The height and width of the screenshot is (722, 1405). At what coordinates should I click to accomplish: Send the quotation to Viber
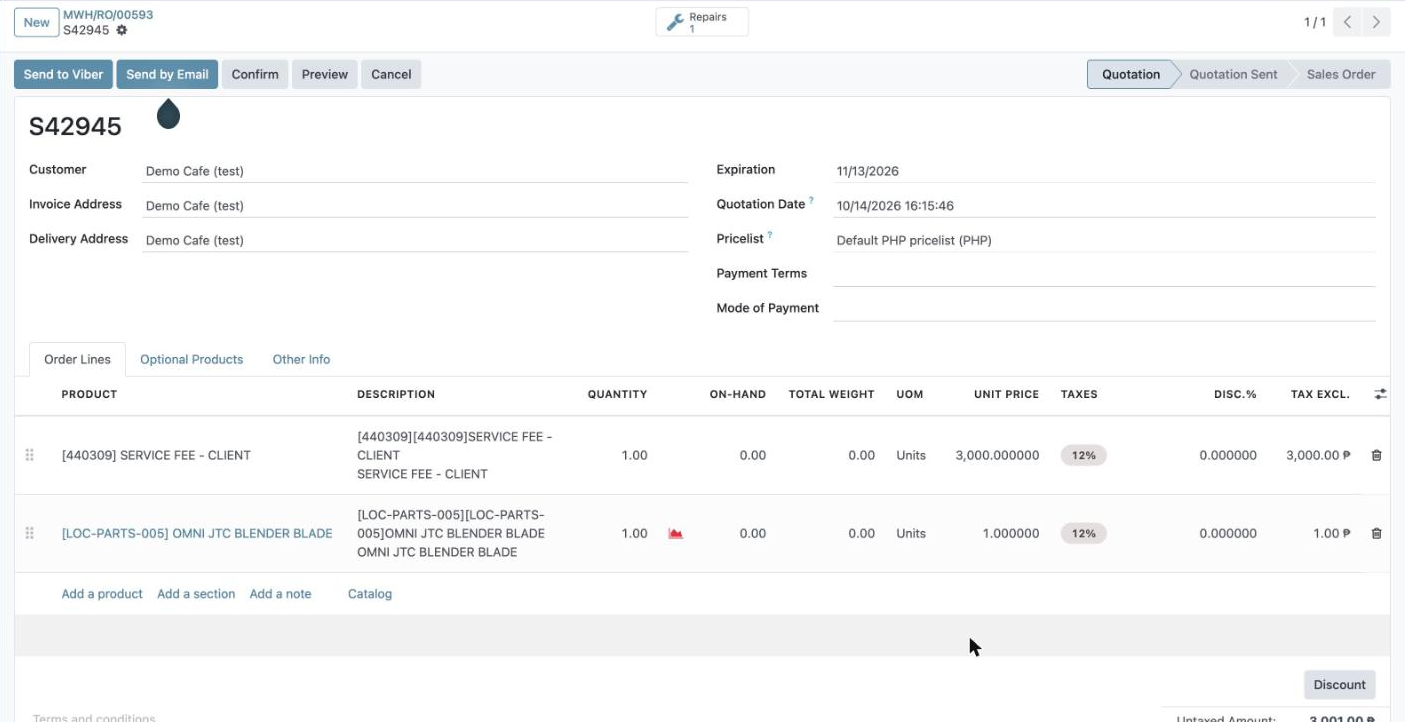tap(63, 74)
